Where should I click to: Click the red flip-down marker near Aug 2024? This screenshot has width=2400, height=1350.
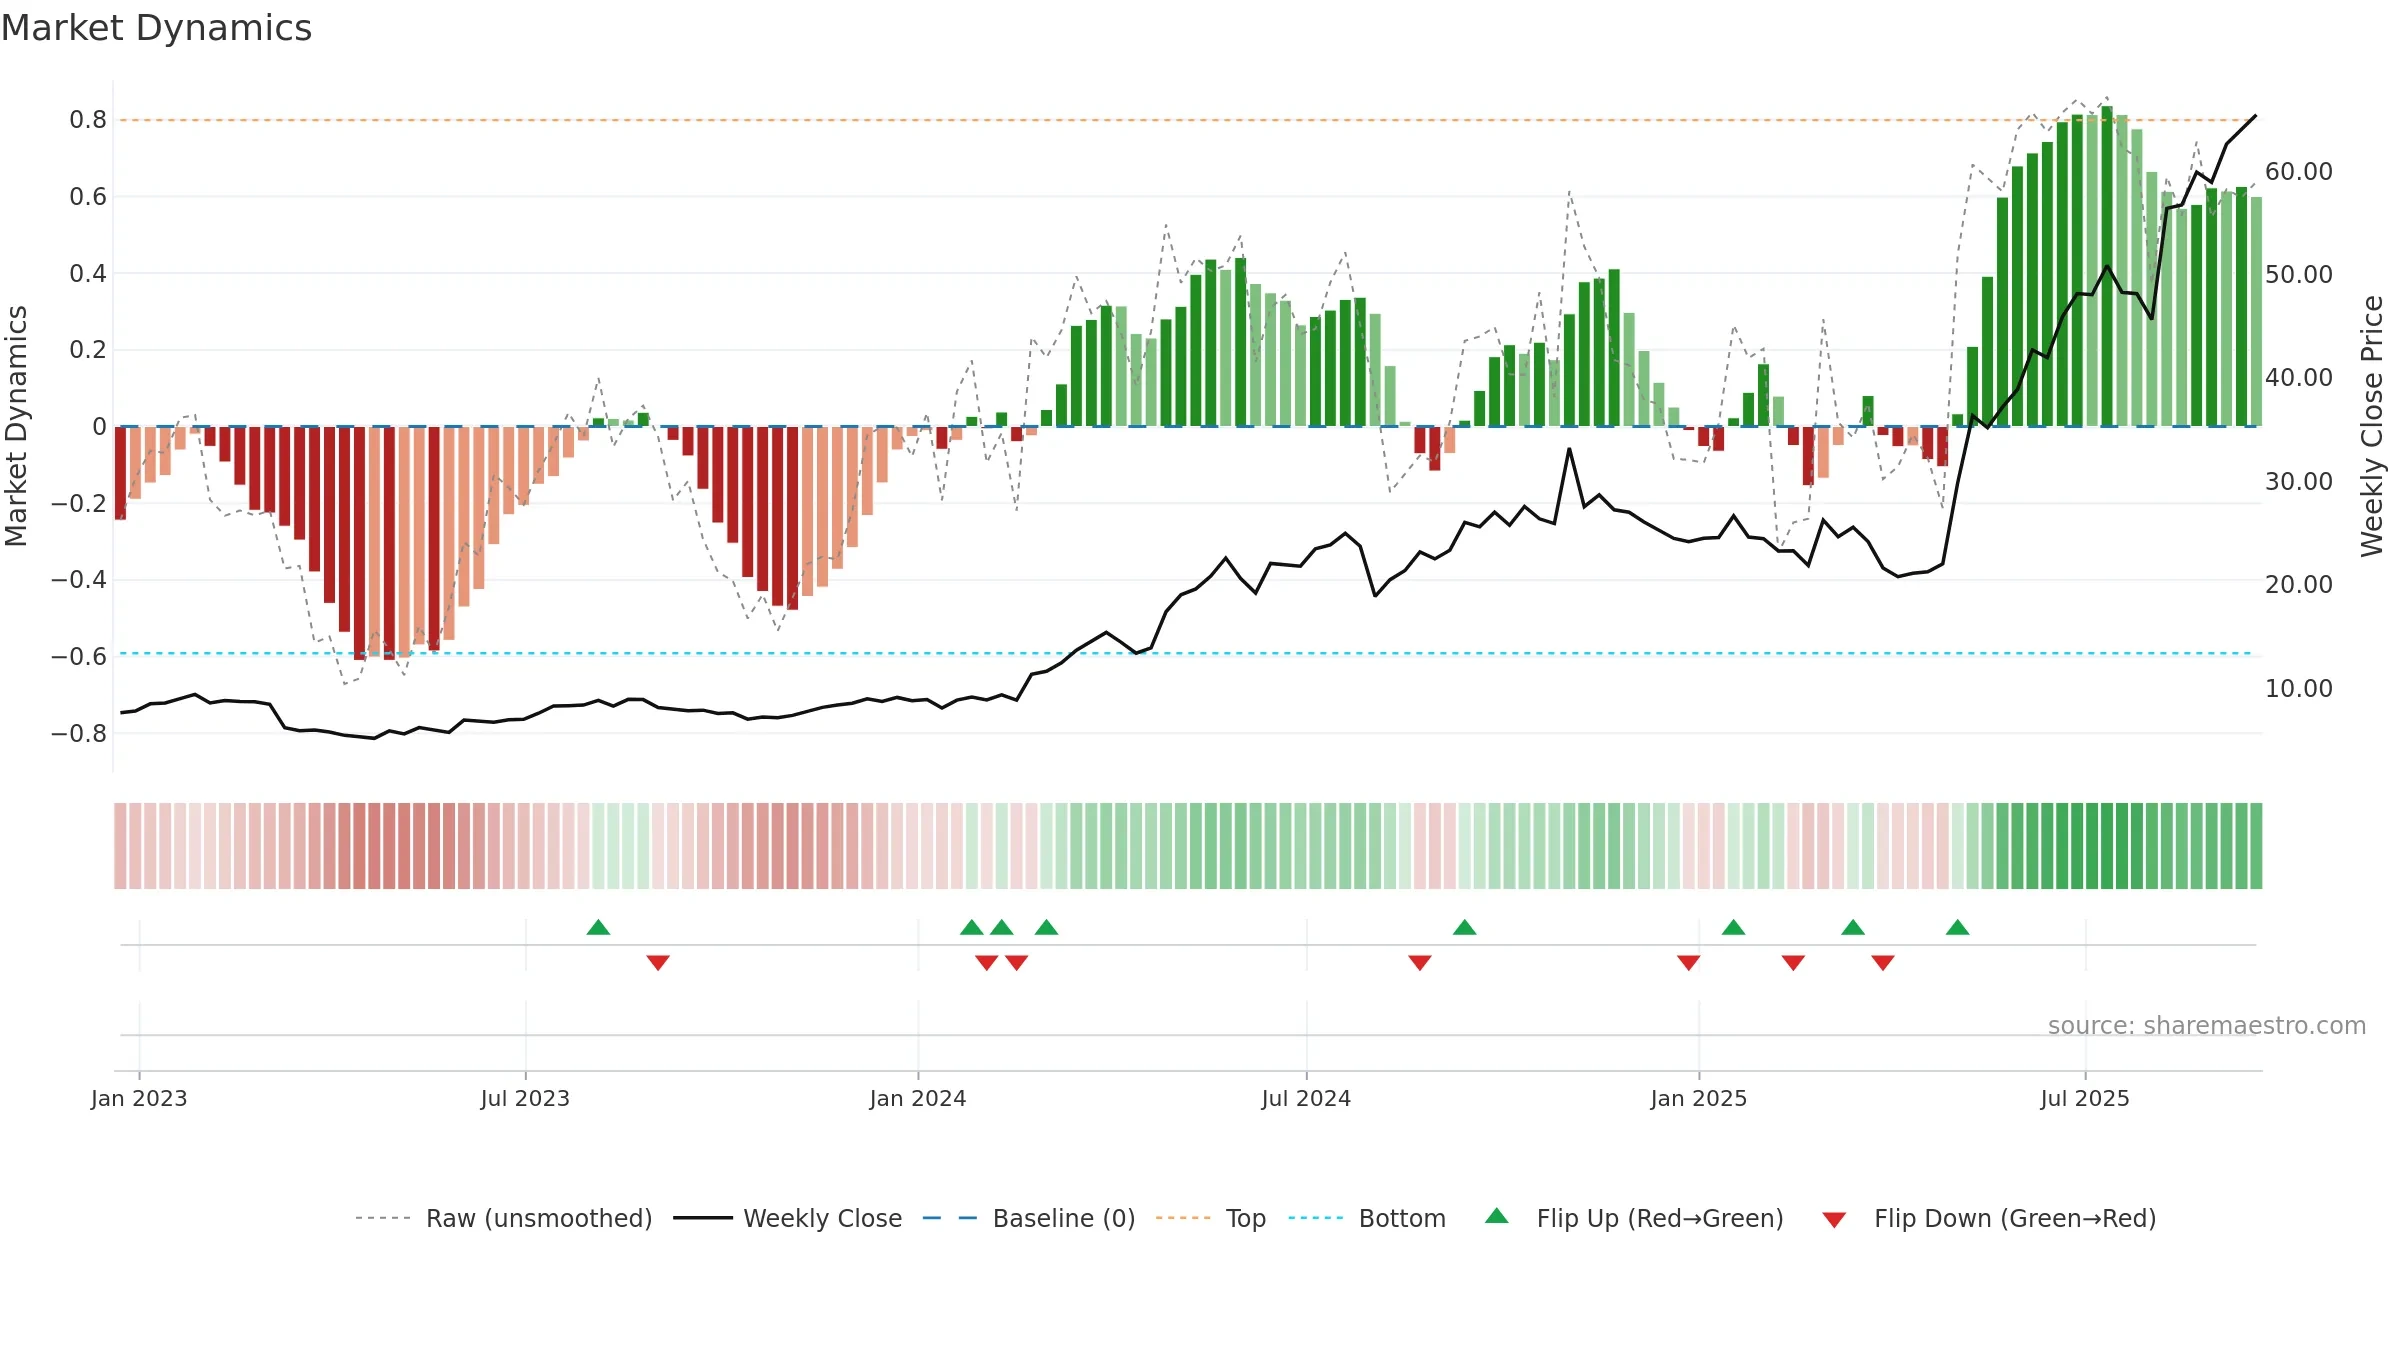click(x=1420, y=962)
